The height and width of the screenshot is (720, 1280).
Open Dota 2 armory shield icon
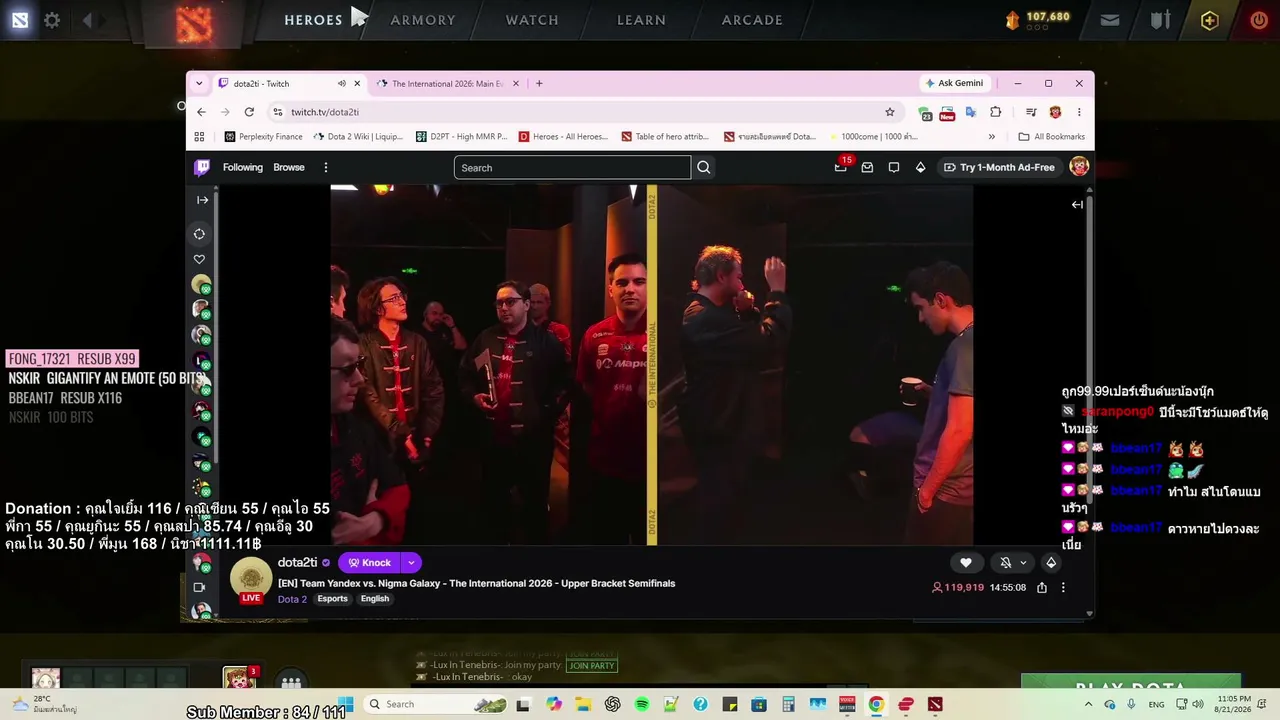[1160, 20]
